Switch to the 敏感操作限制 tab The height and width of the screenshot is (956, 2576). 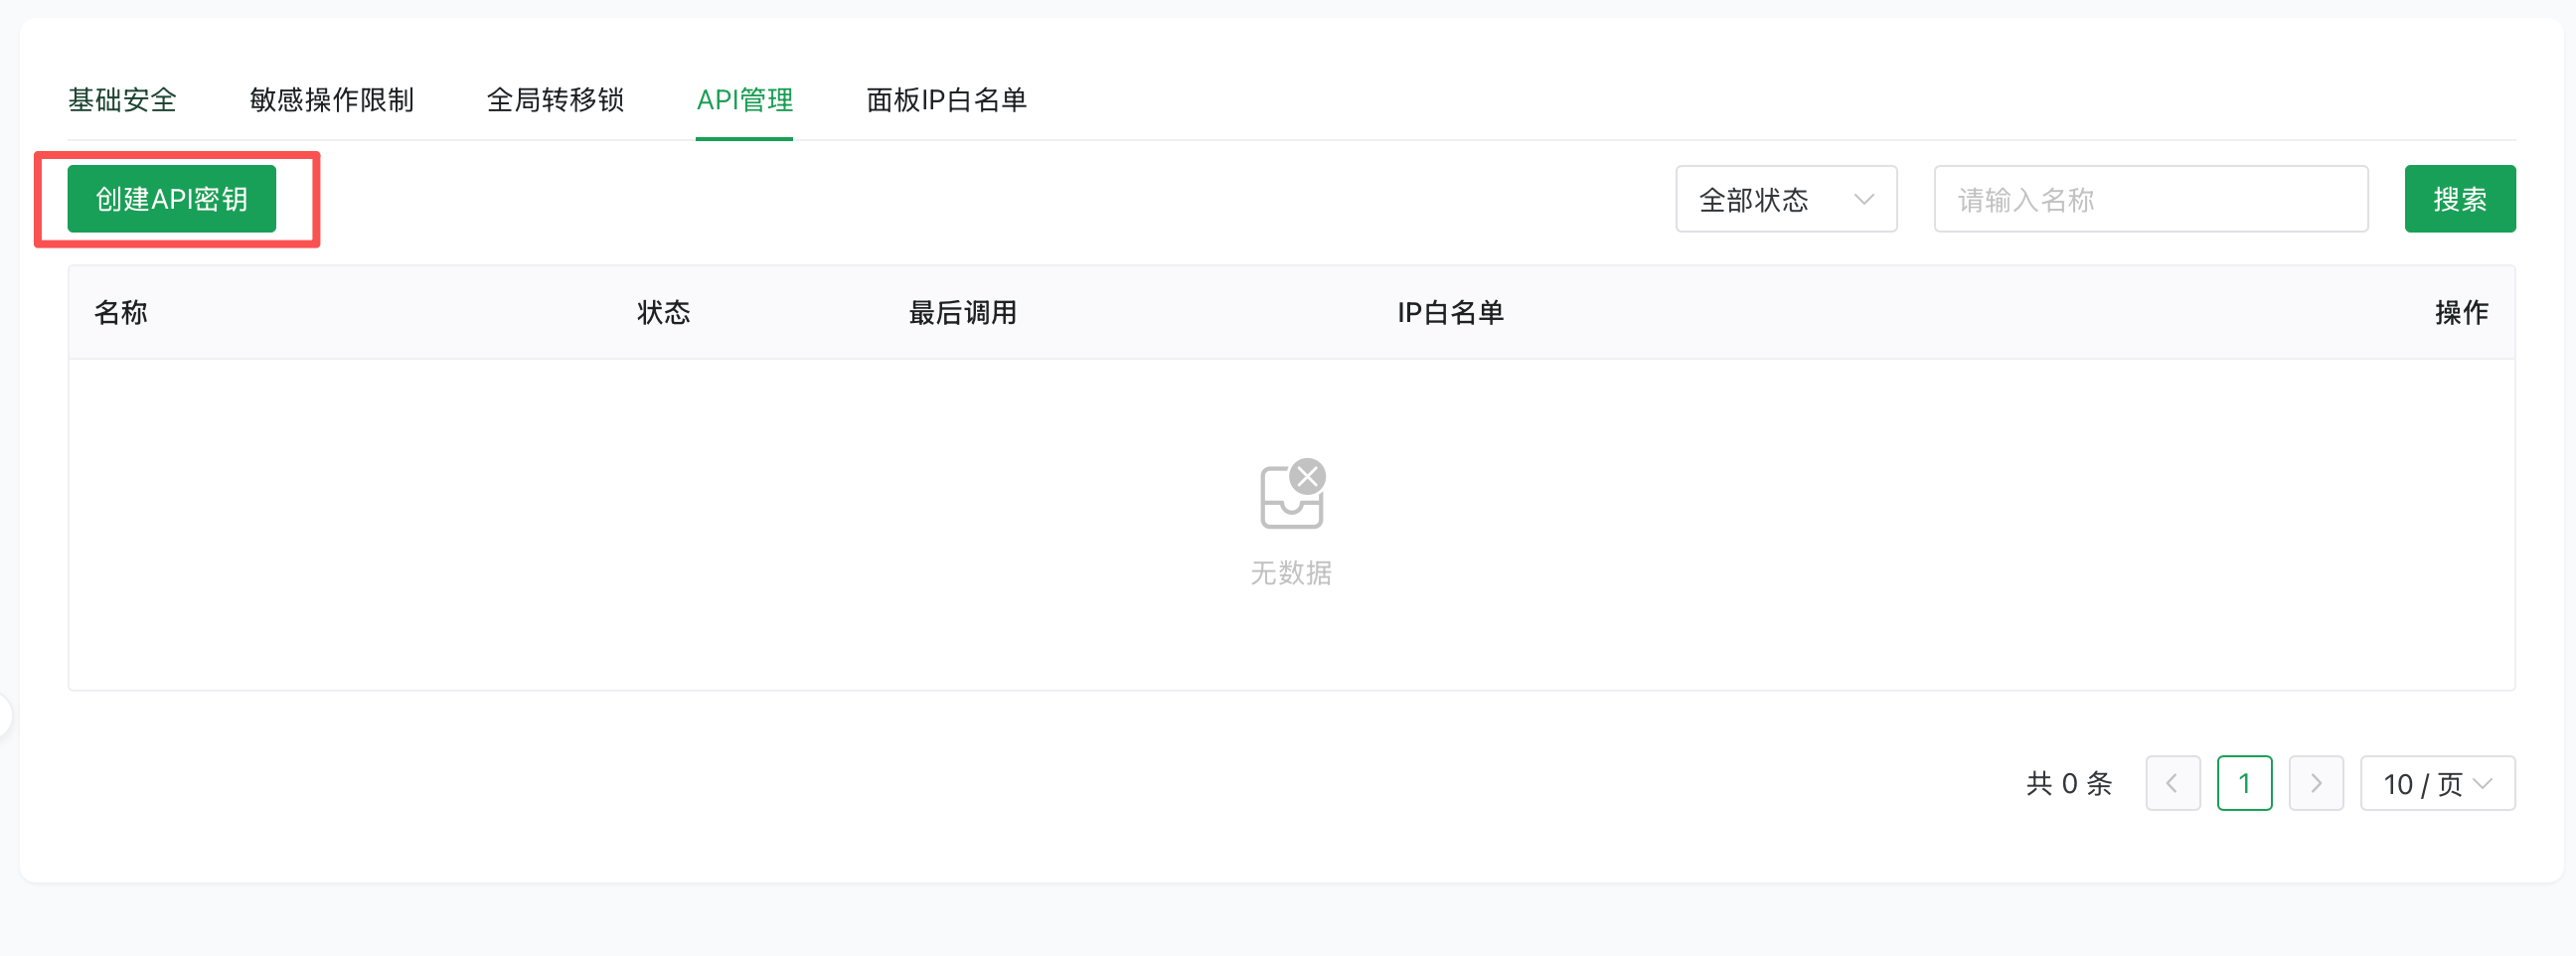point(332,100)
